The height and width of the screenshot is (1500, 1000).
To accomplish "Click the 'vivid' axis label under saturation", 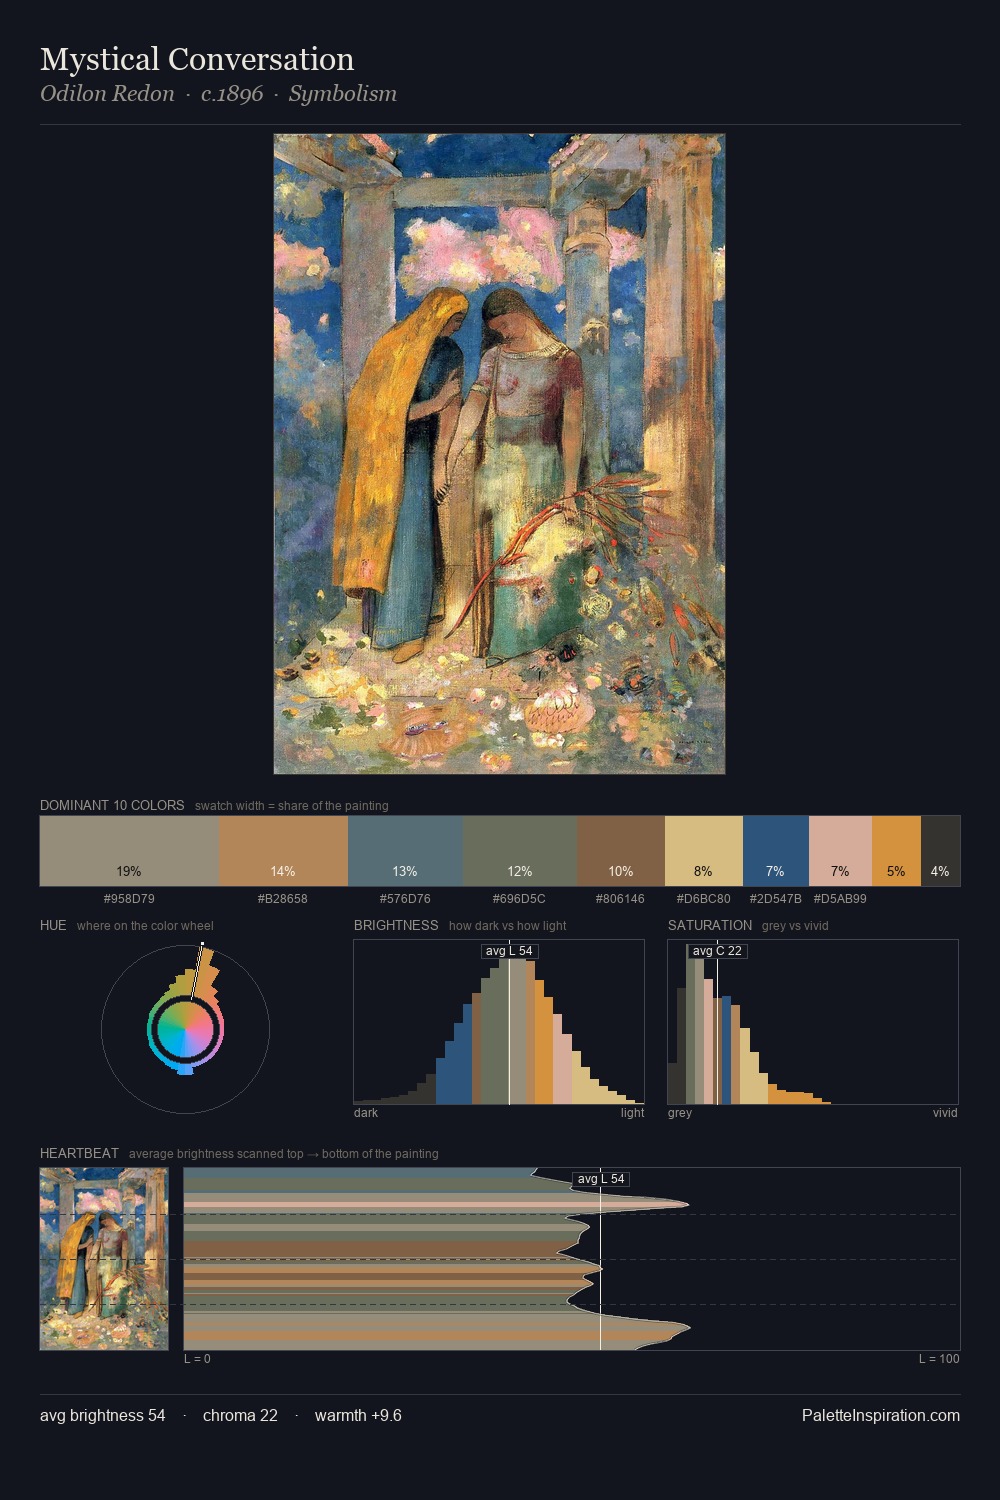I will pos(945,1113).
